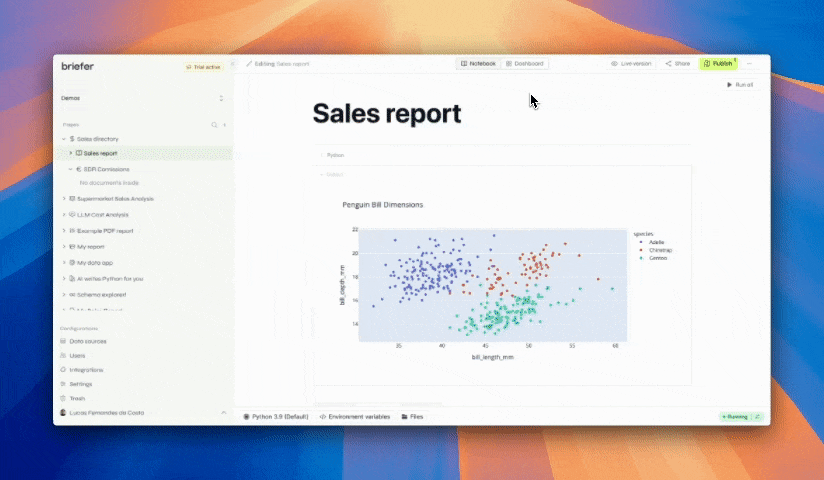Image resolution: width=824 pixels, height=480 pixels.
Task: Open Python 3.9 (Default) environment
Action: pos(275,416)
